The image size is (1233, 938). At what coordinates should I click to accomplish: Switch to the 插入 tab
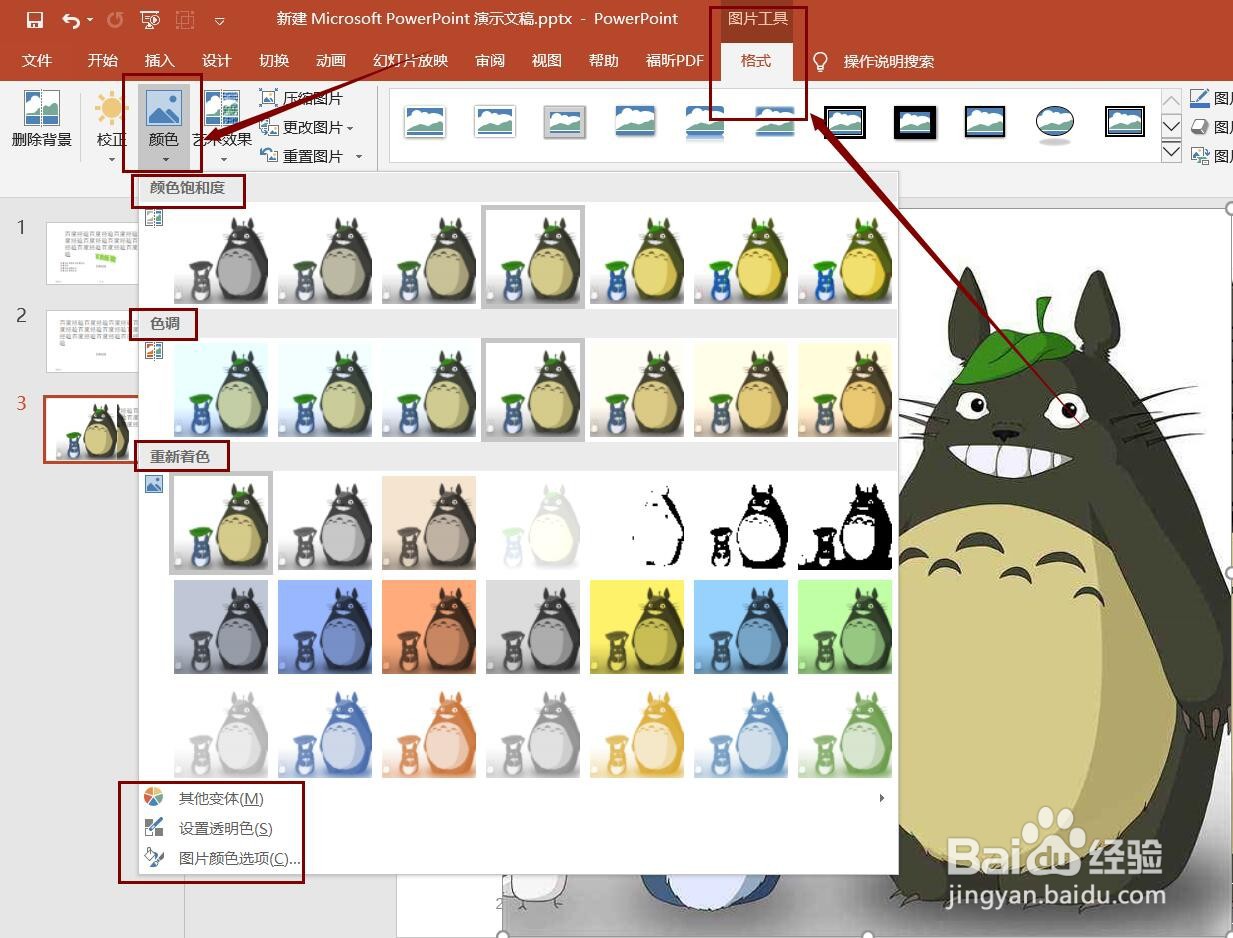point(159,61)
